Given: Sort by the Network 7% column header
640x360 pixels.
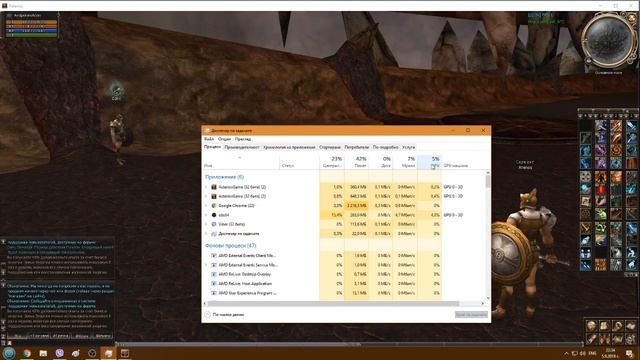Looking at the screenshot, I should (x=405, y=162).
